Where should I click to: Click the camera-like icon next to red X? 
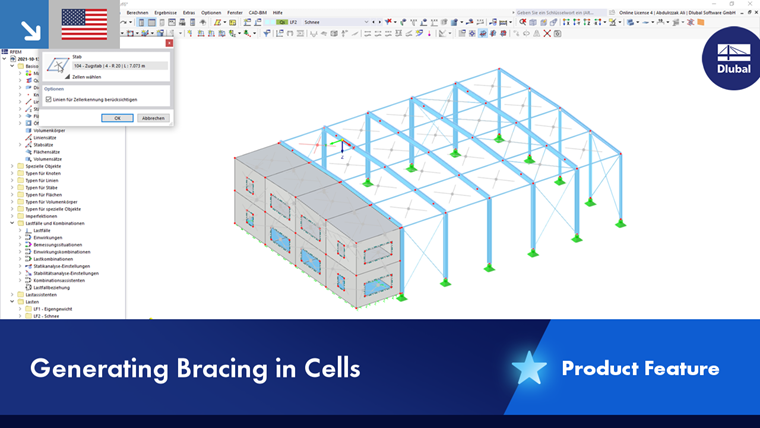[558, 33]
